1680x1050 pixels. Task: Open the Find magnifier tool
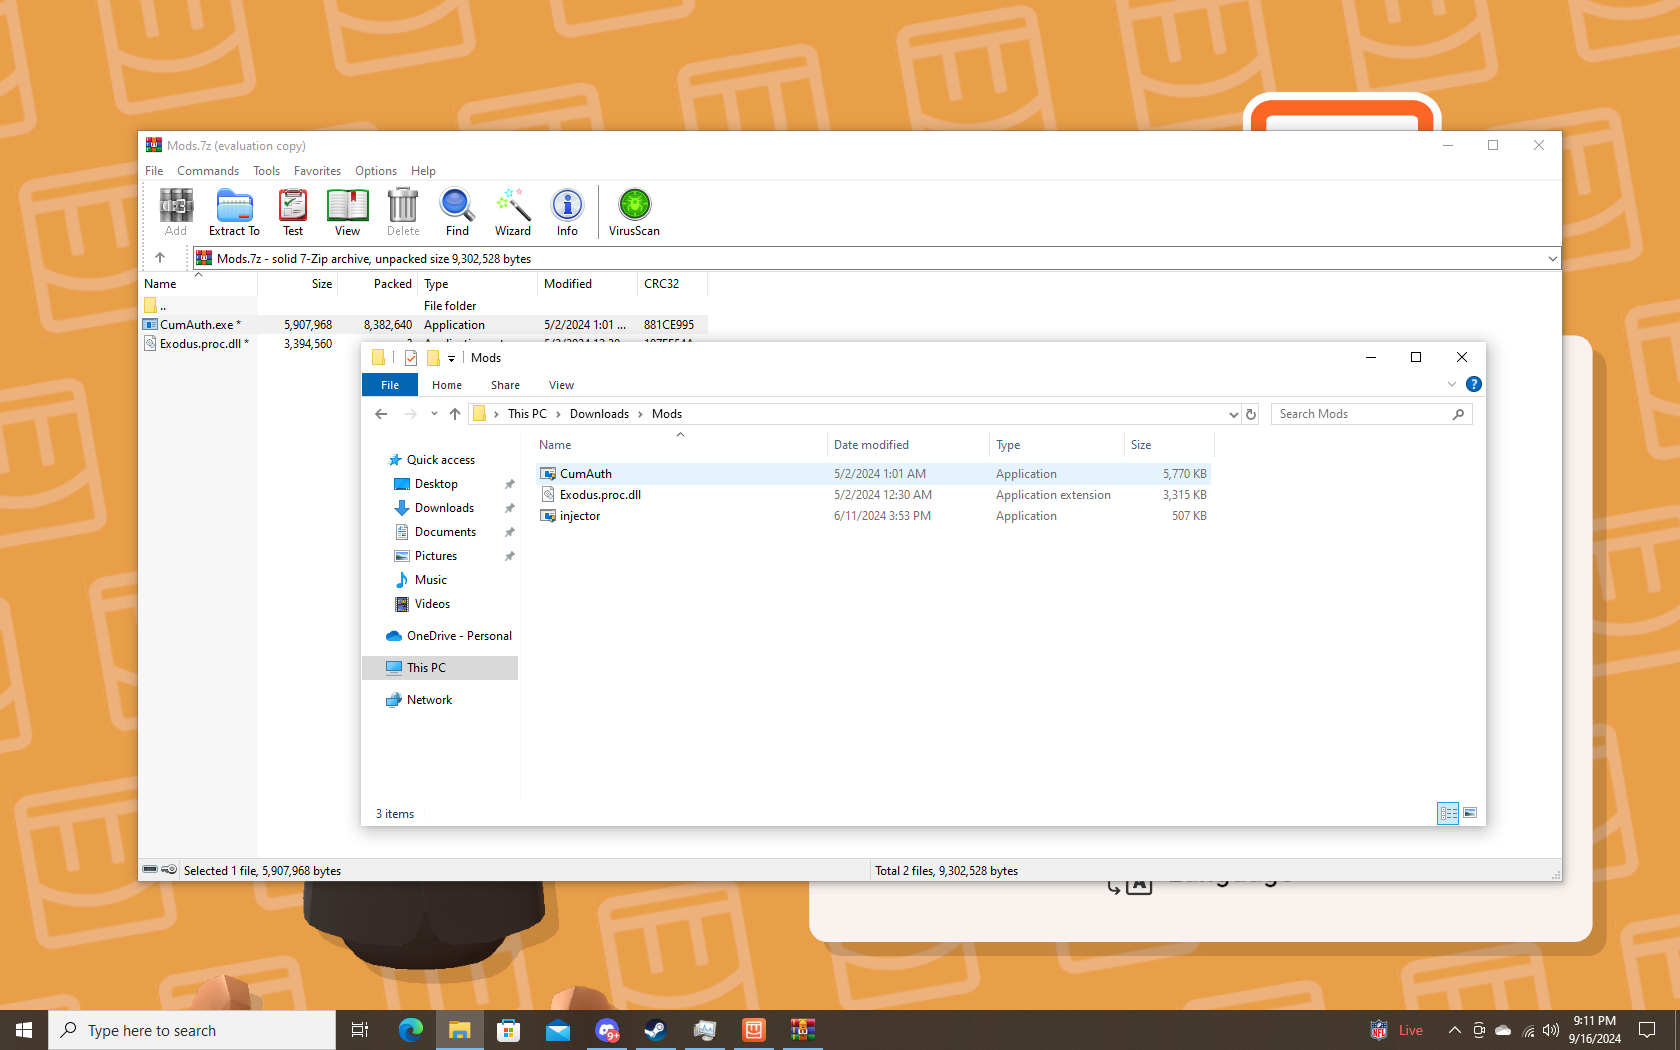click(x=457, y=212)
